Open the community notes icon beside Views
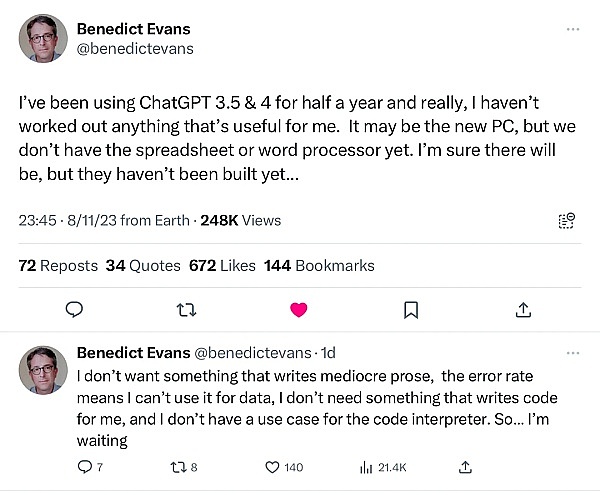 click(567, 221)
